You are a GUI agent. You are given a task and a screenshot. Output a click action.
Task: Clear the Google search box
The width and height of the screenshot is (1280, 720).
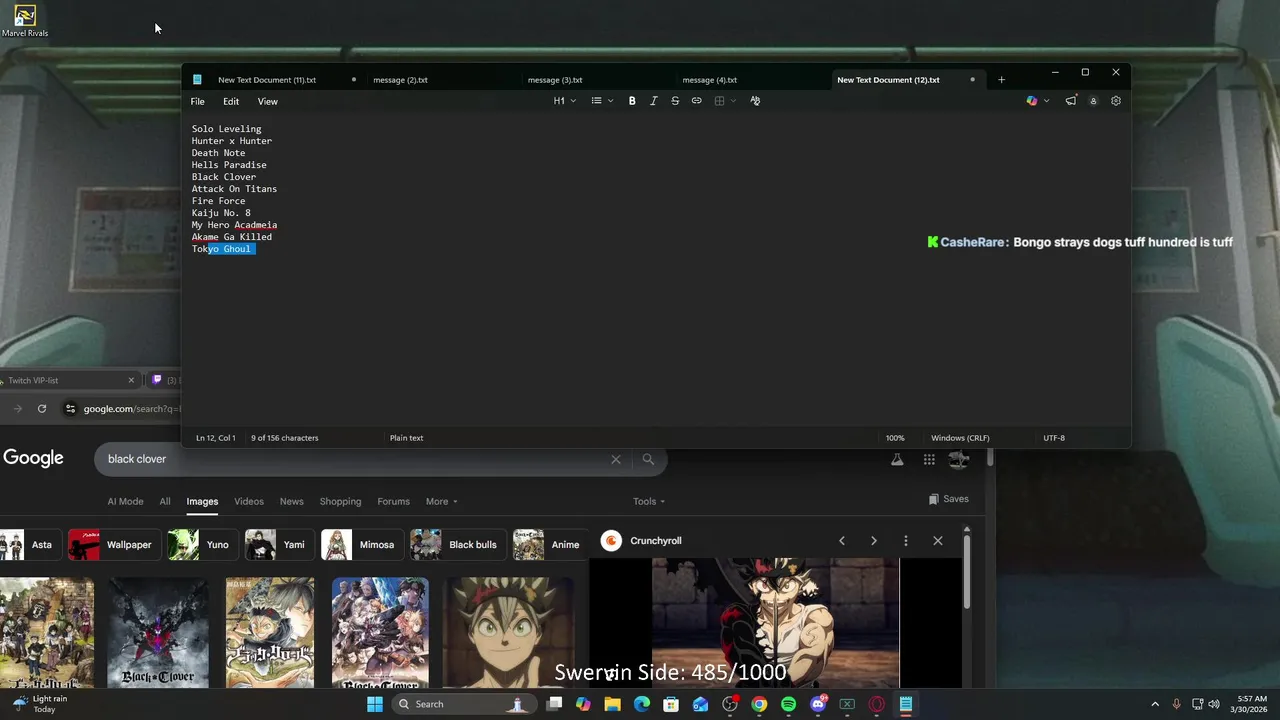[x=616, y=459]
